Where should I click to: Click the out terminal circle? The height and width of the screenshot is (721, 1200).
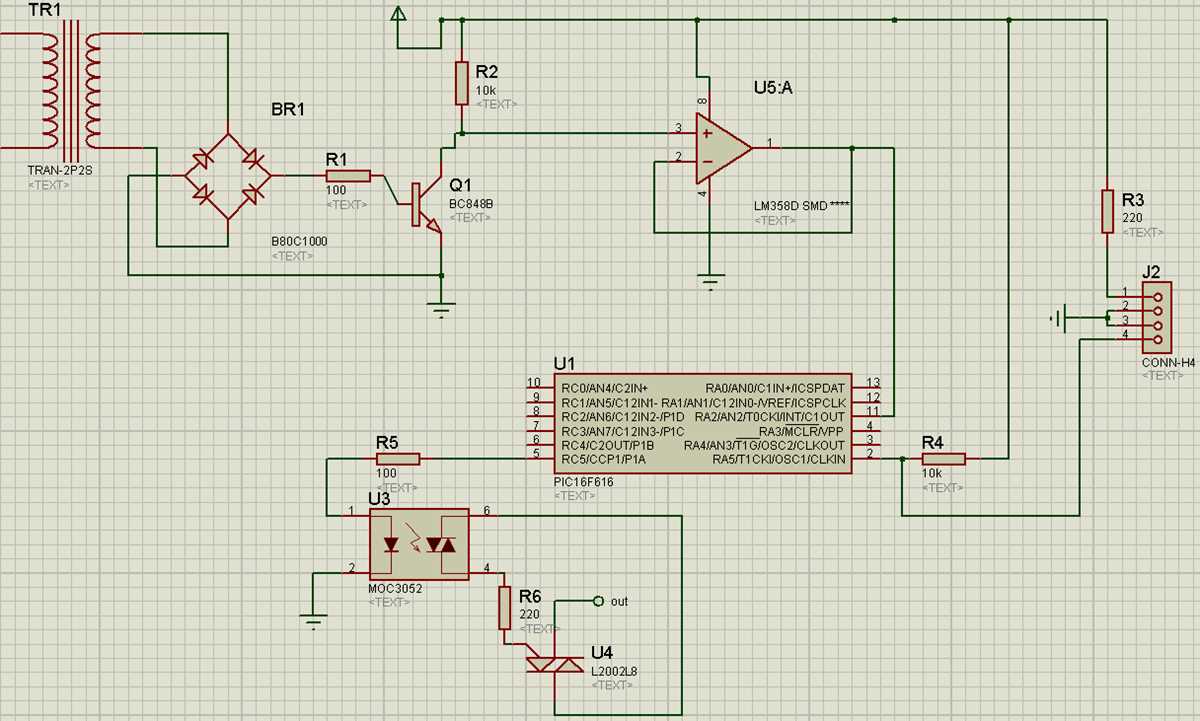pyautogui.click(x=598, y=601)
